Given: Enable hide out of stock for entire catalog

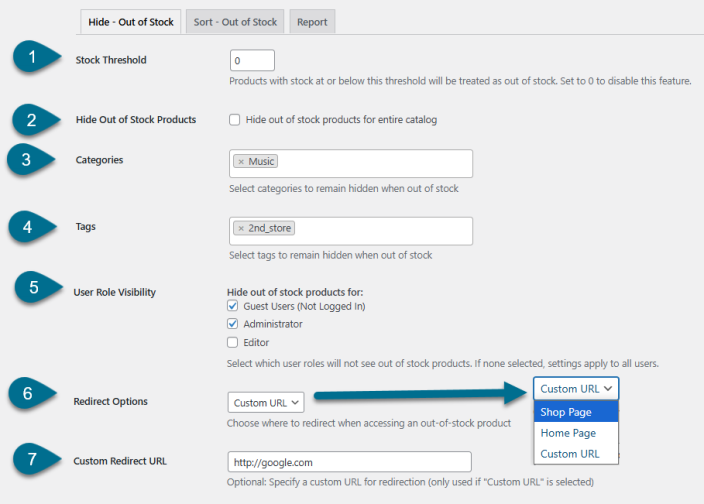Looking at the screenshot, I should tap(234, 120).
